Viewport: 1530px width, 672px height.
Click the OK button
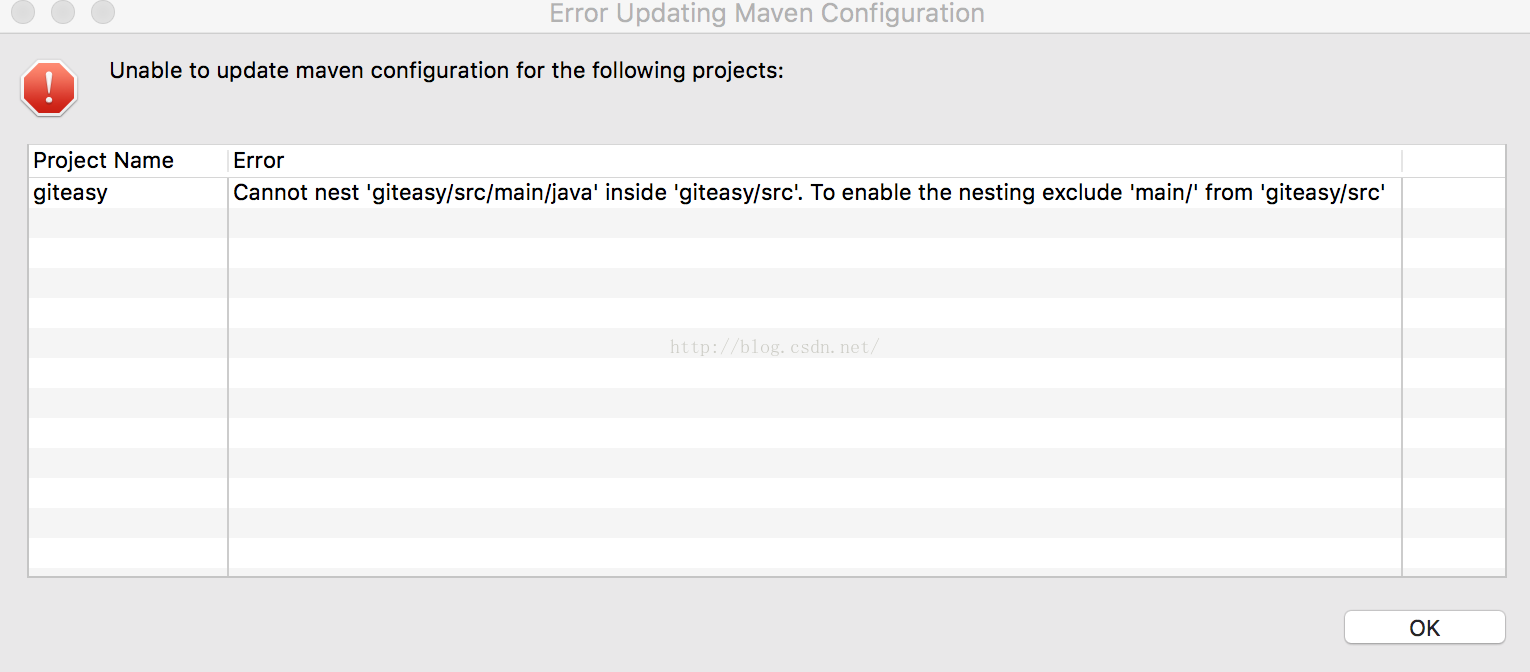click(1424, 628)
